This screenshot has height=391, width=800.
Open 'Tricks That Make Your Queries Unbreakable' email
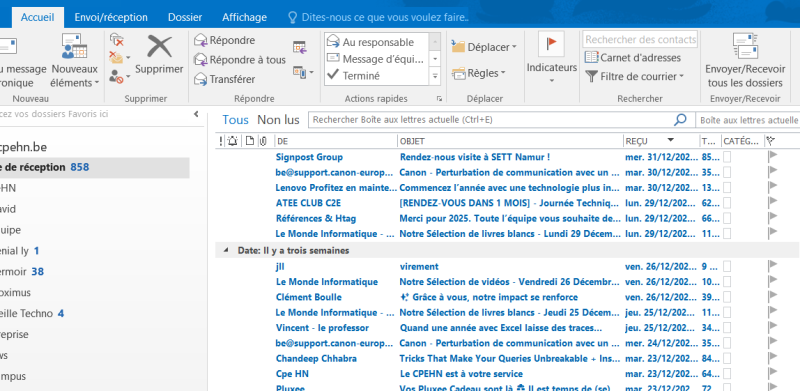coord(510,358)
